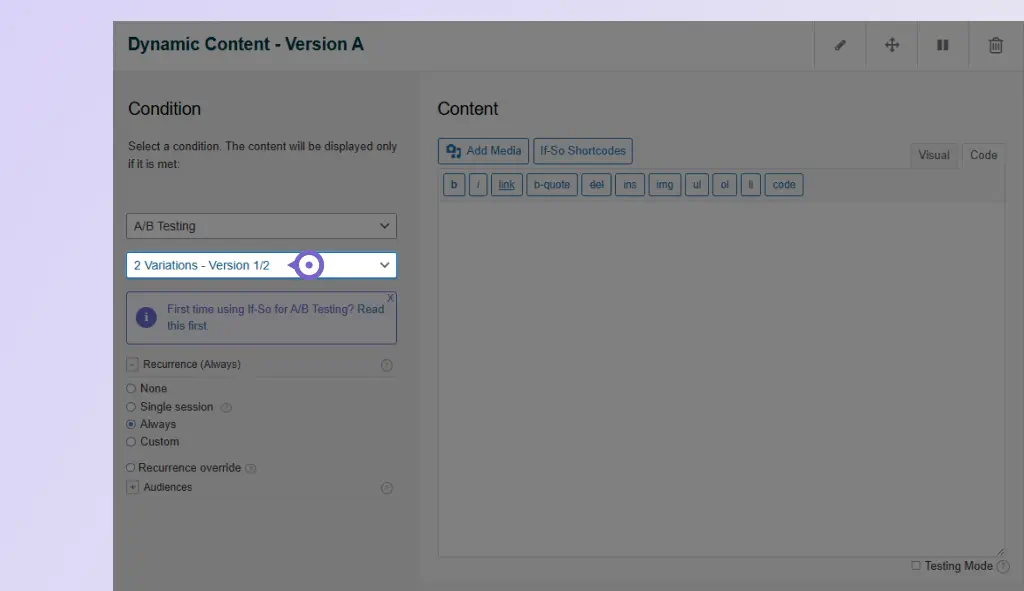Insert code tag with code button
The height and width of the screenshot is (591, 1024).
(784, 185)
